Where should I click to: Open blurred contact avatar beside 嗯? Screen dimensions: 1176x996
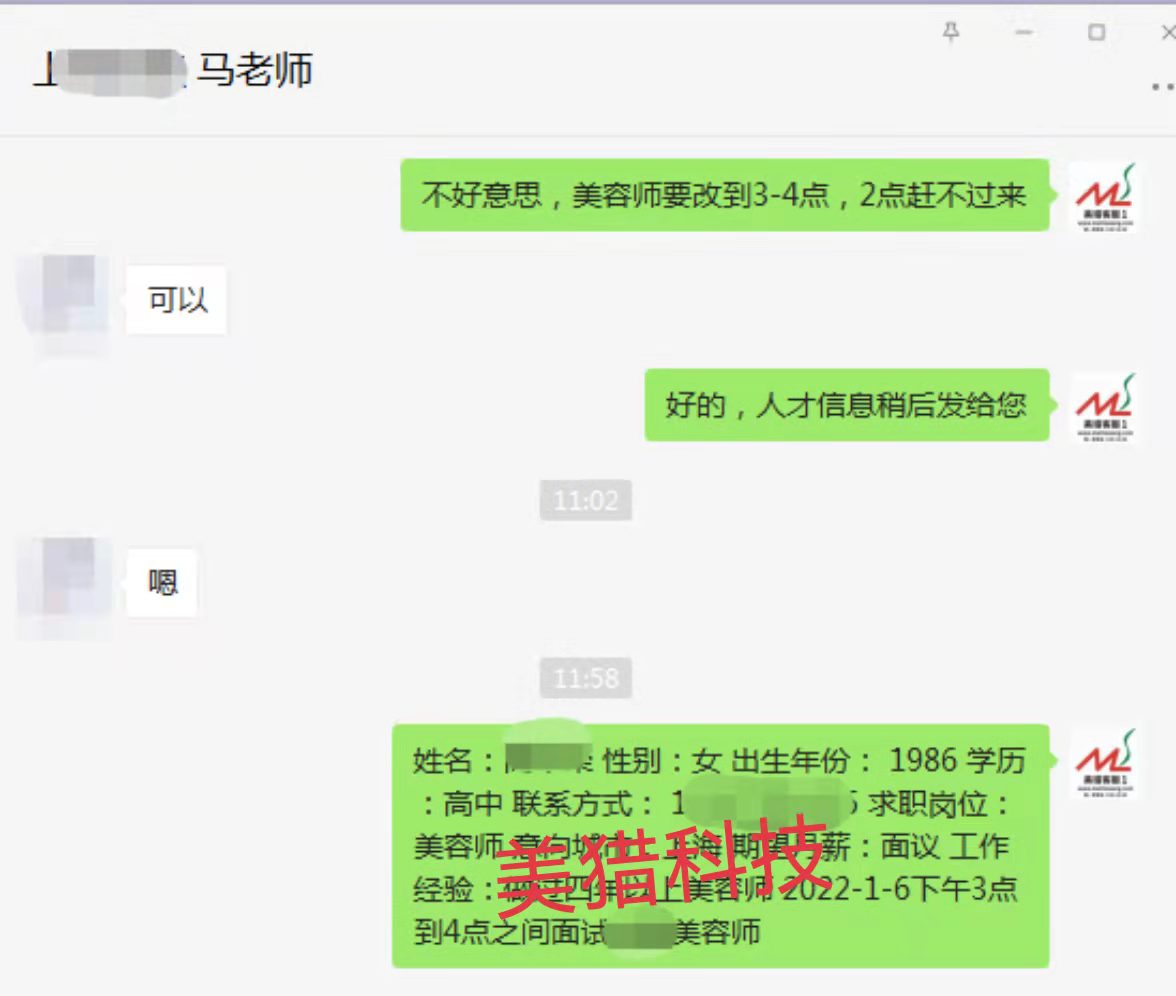click(x=63, y=582)
